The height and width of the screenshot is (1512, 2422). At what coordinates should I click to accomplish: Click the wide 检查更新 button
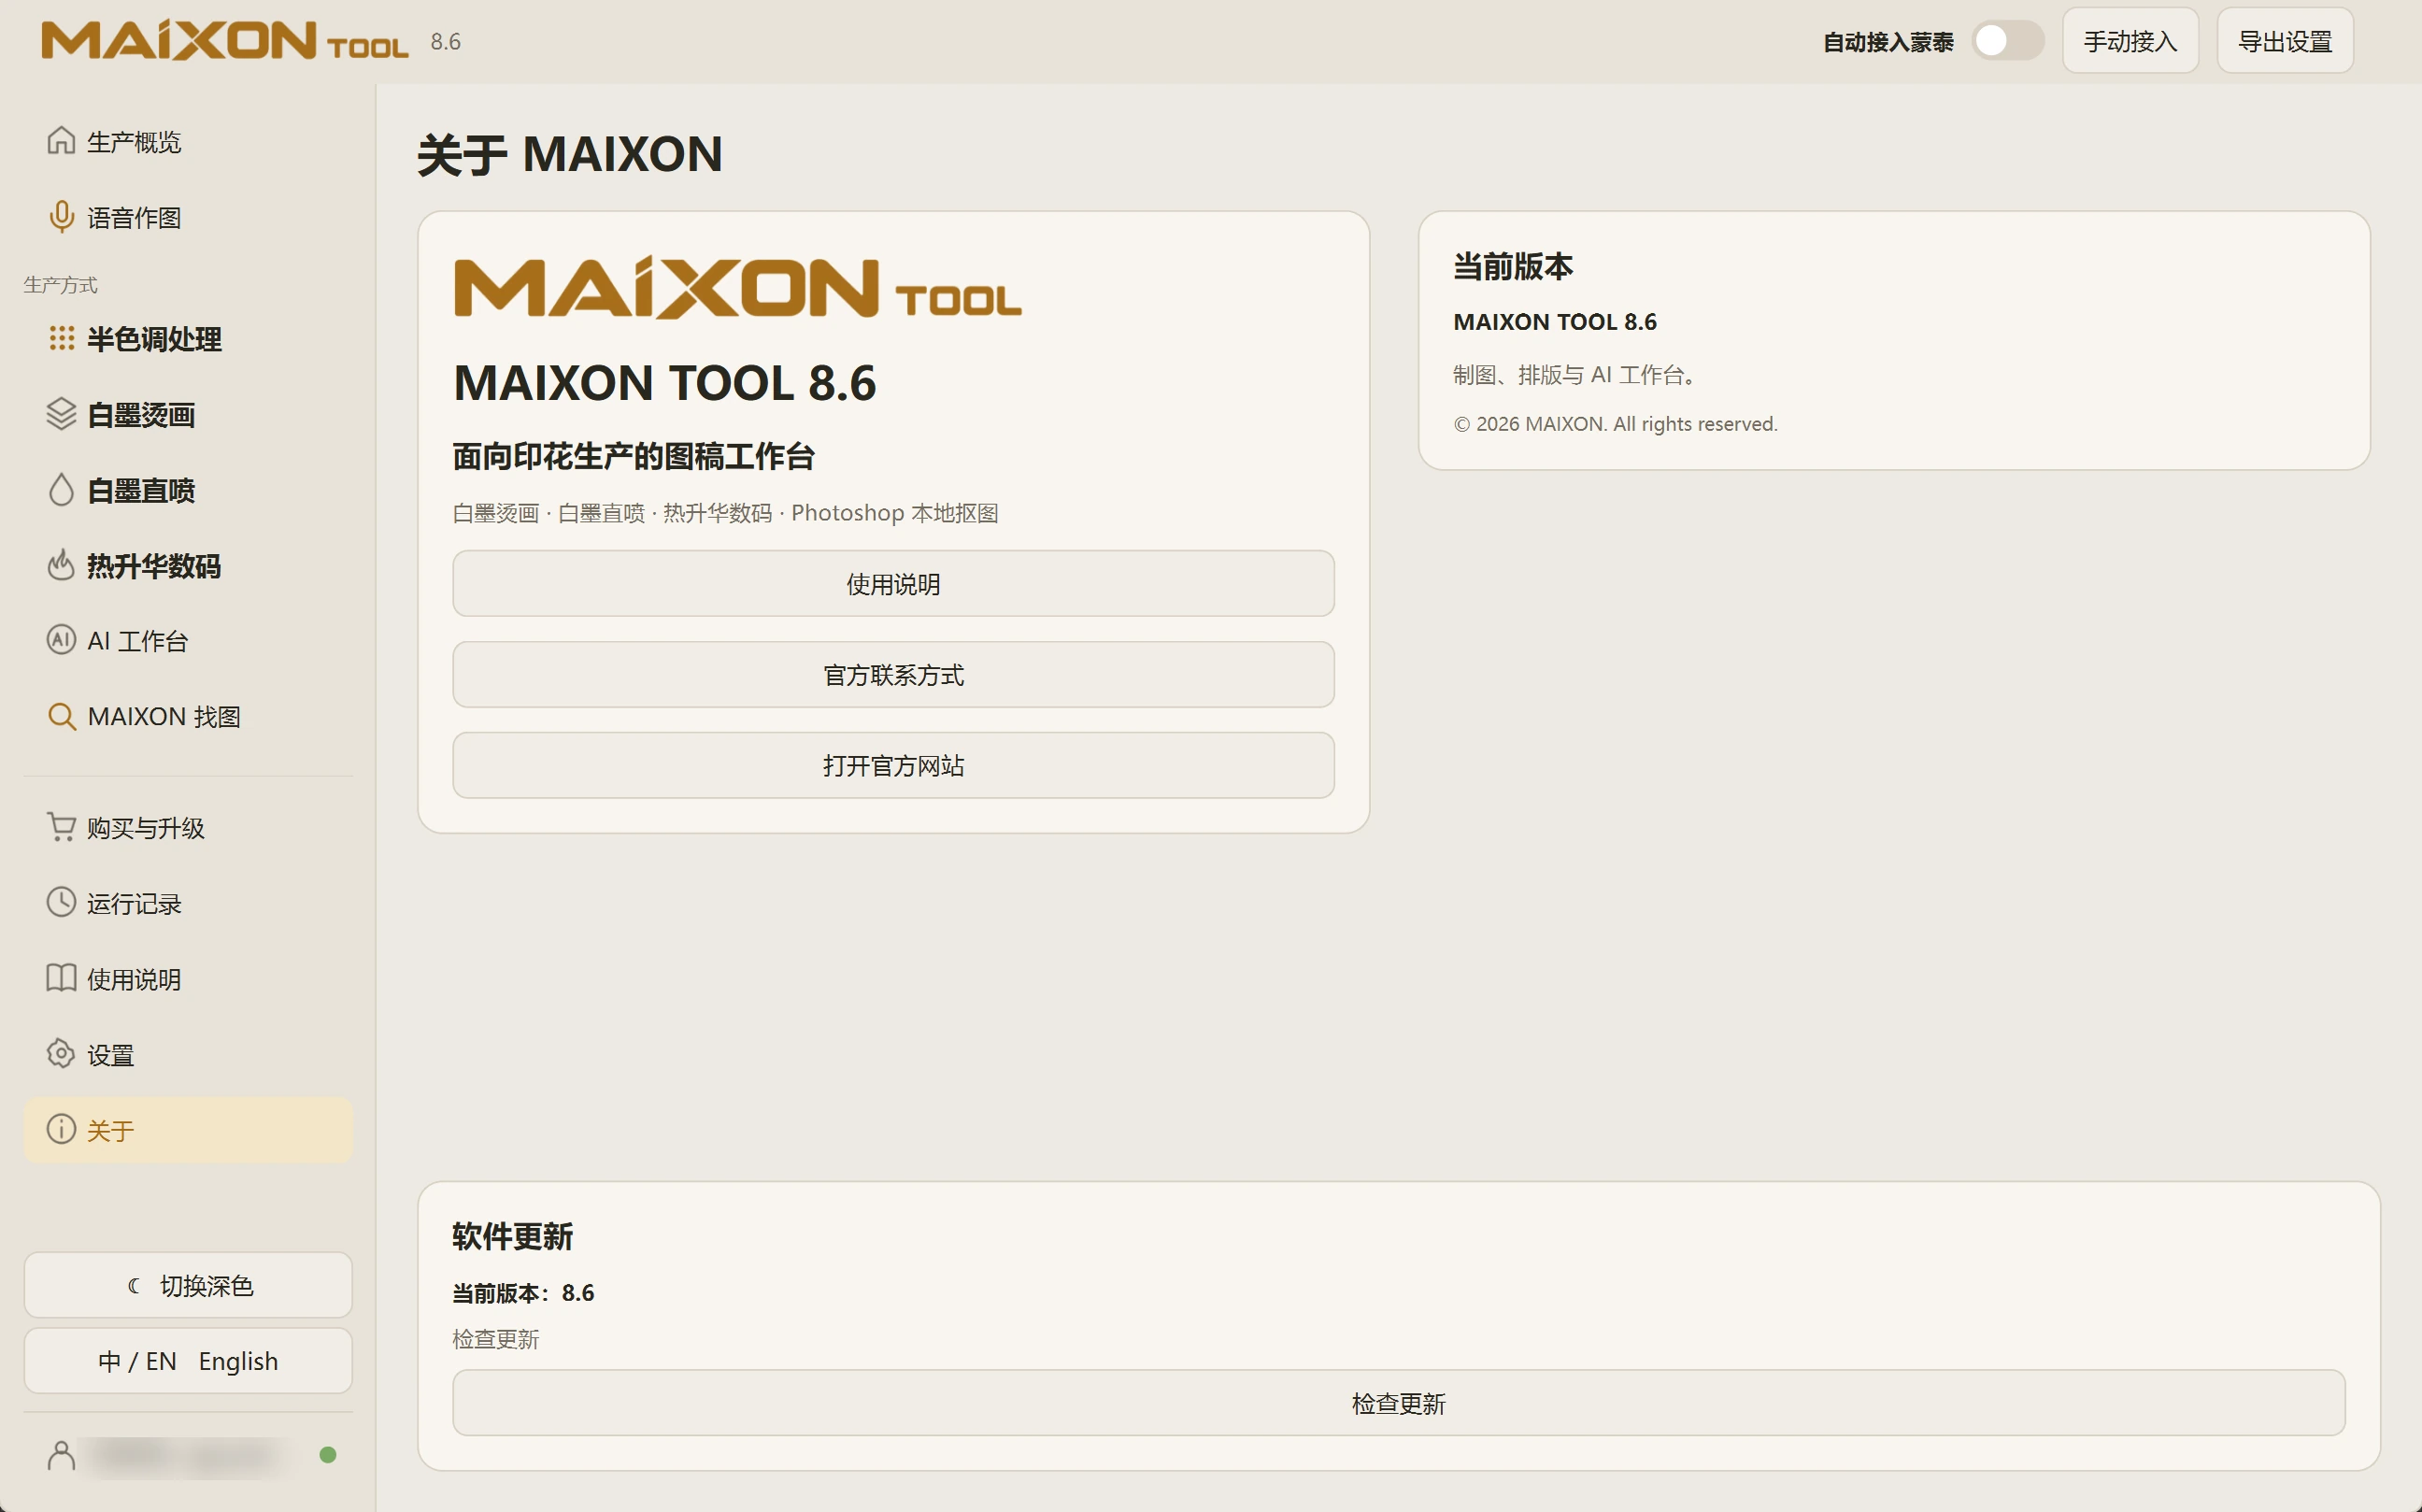click(1398, 1402)
